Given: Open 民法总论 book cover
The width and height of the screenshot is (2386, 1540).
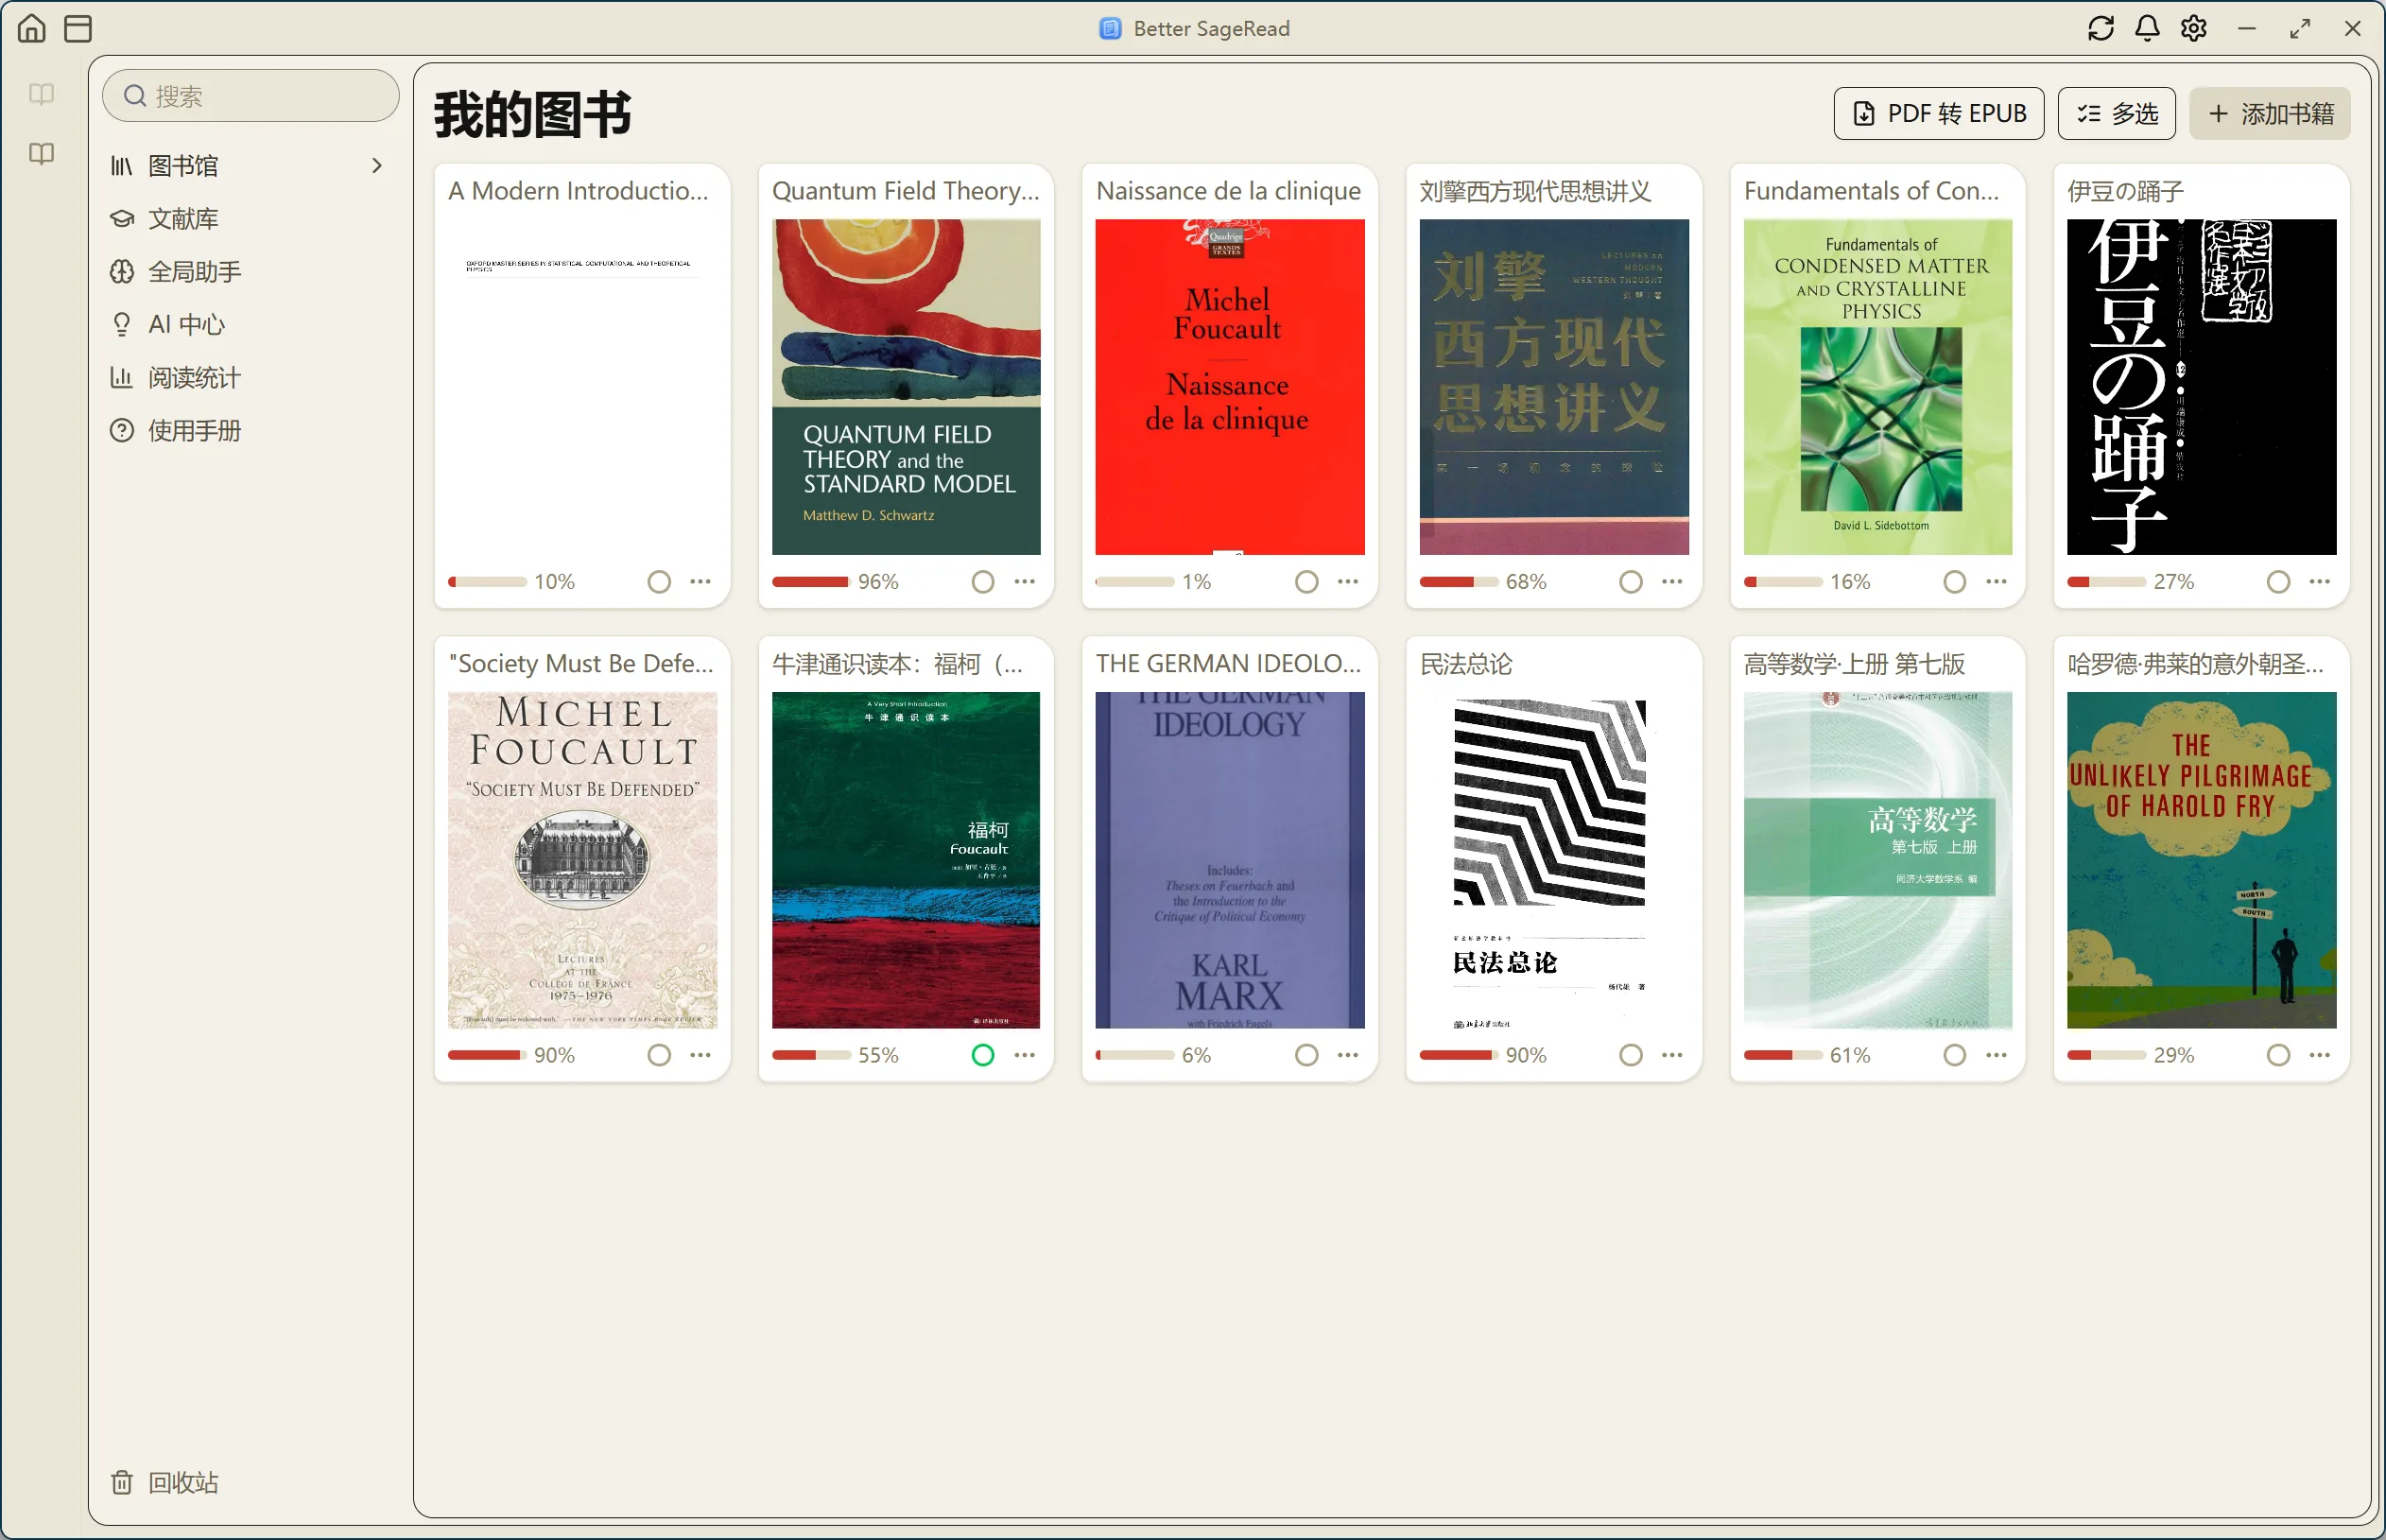Looking at the screenshot, I should click(x=1554, y=860).
